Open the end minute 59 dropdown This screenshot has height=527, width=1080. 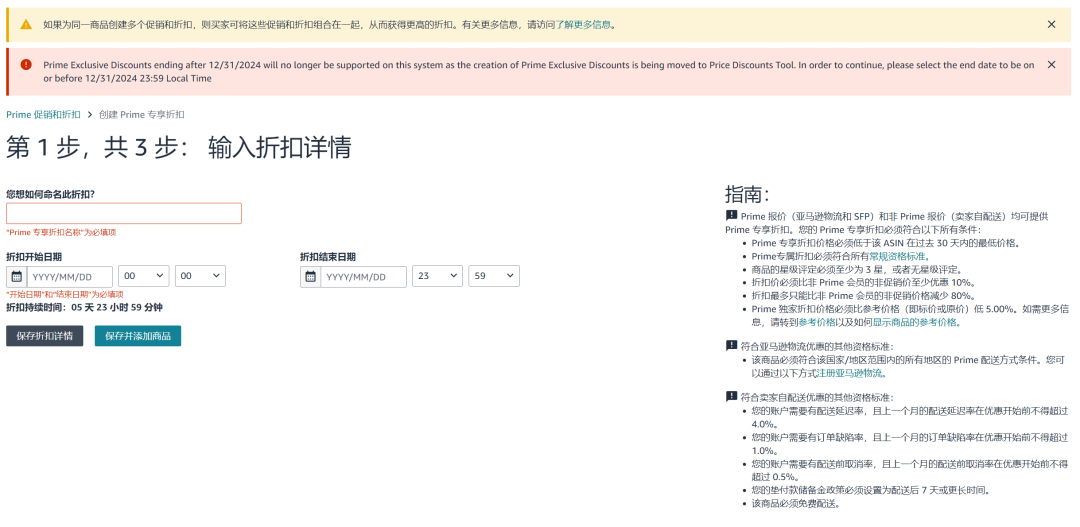(x=494, y=276)
